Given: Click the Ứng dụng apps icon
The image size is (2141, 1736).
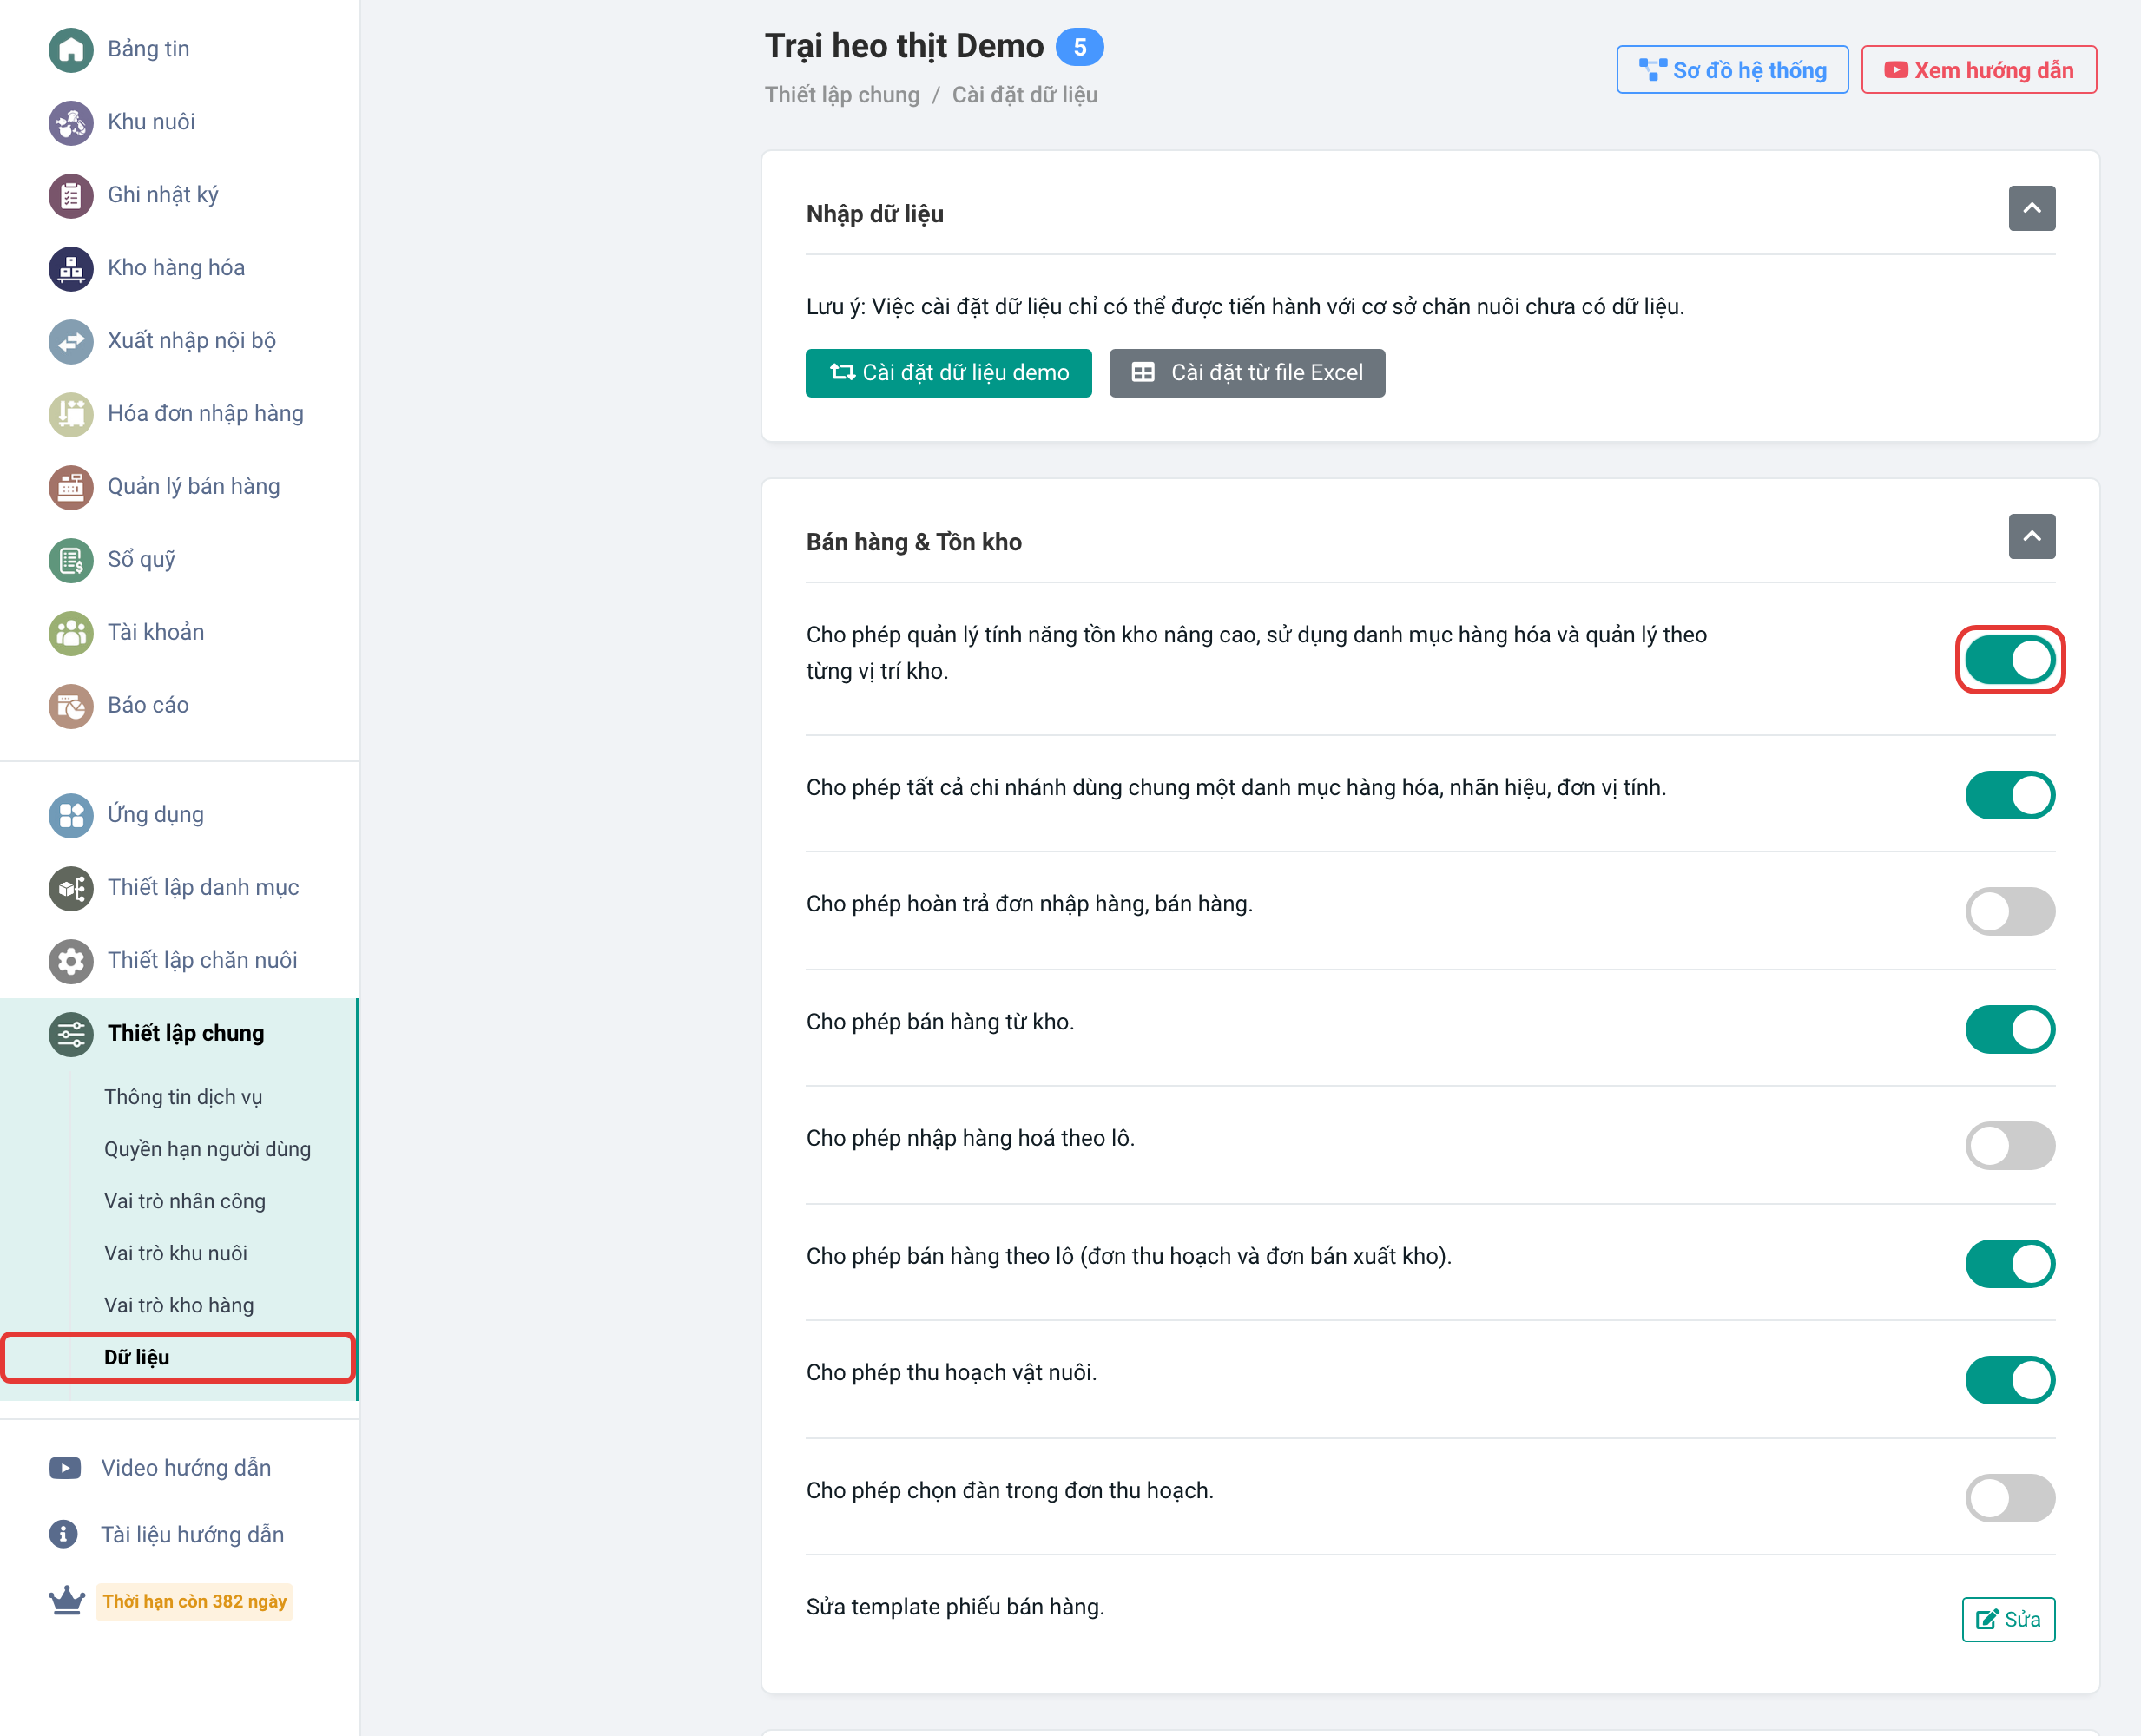Looking at the screenshot, I should 70,815.
